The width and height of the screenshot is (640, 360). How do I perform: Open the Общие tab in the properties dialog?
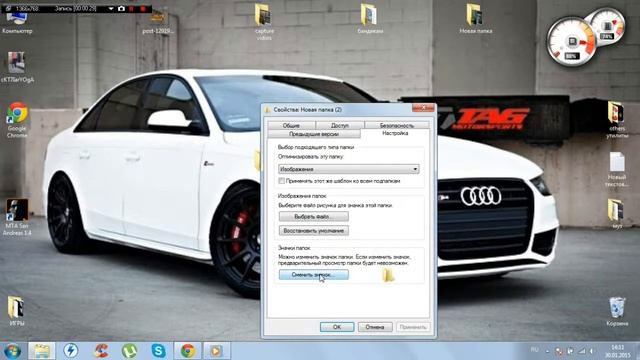(291, 125)
